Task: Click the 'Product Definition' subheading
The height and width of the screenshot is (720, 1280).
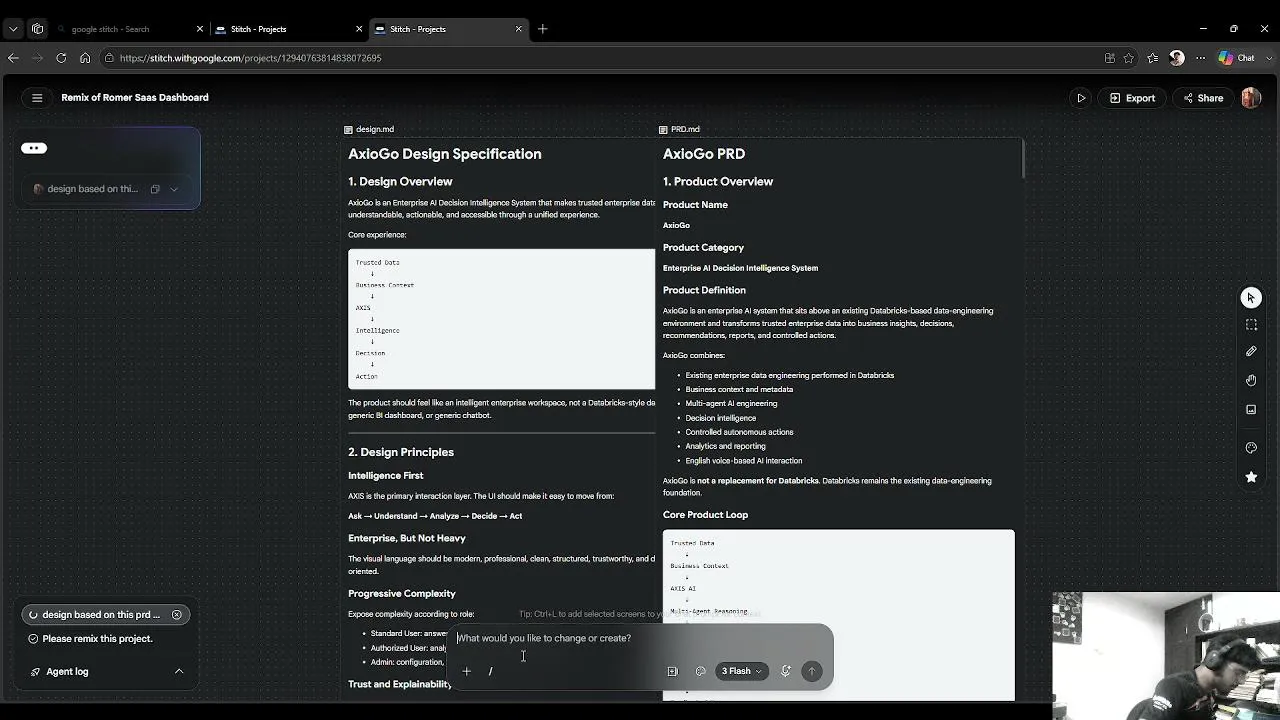Action: pos(704,291)
